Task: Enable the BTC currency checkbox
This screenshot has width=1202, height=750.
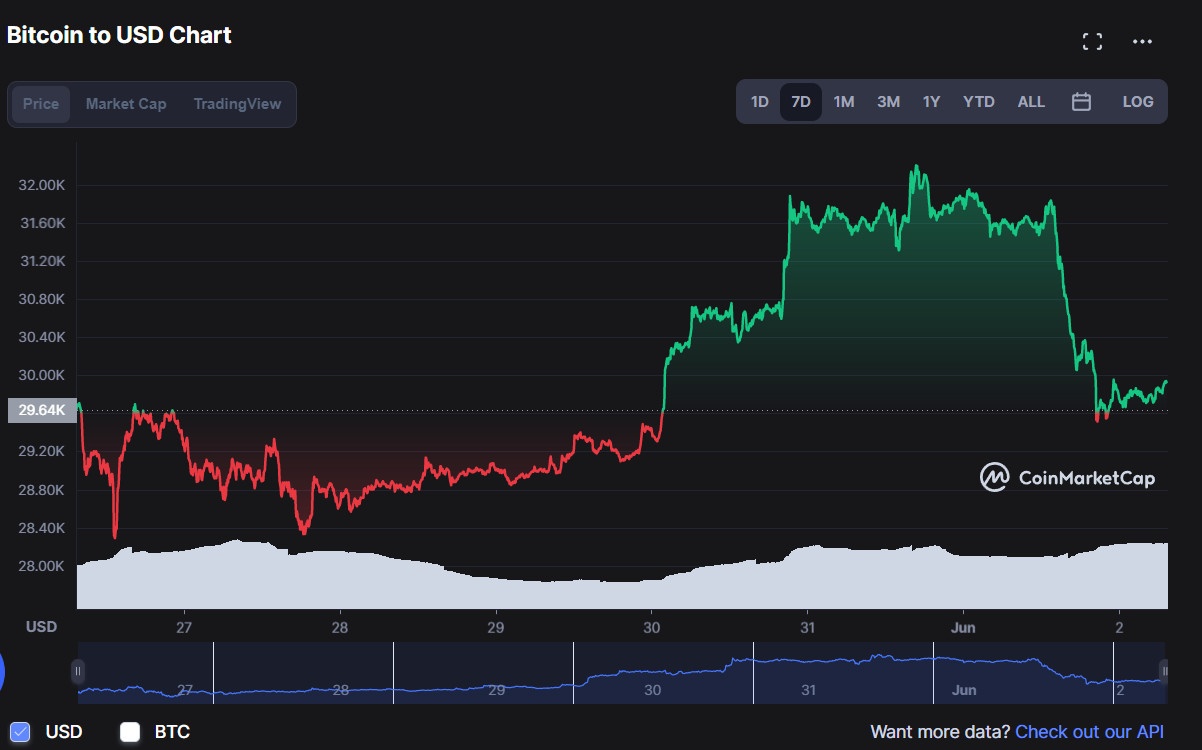Action: 129,731
